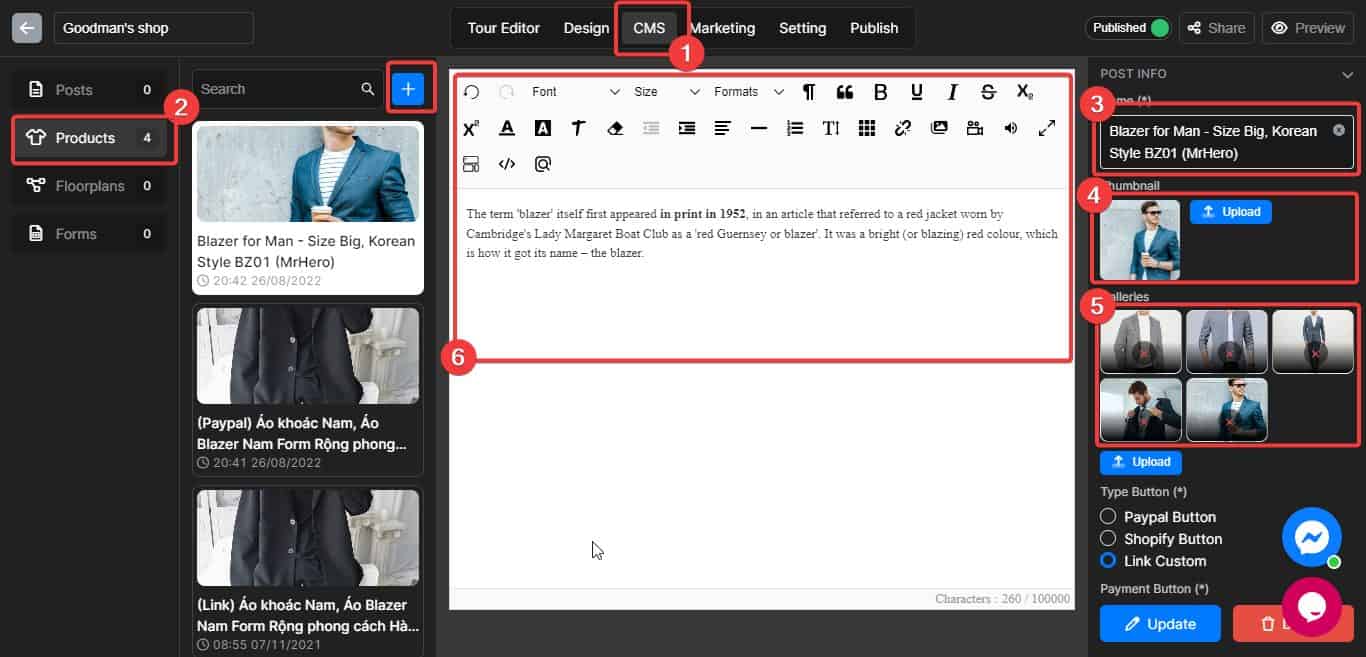Insert a horizontal line
The height and width of the screenshot is (657, 1366).
(759, 128)
